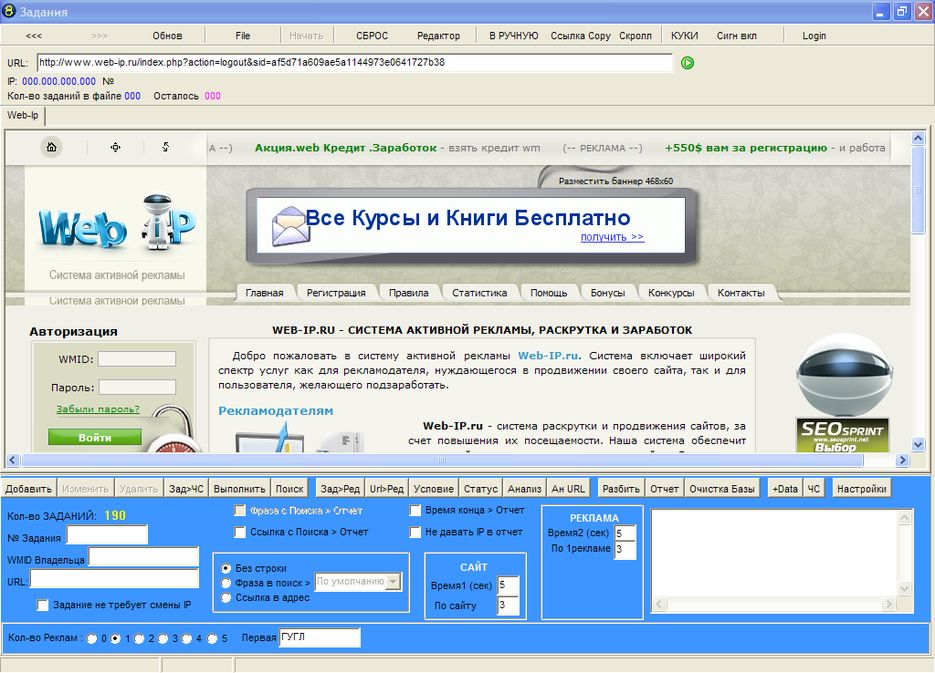The height and width of the screenshot is (673, 935).
Task: Set Кол-во Реклам to 0
Action: click(92, 638)
